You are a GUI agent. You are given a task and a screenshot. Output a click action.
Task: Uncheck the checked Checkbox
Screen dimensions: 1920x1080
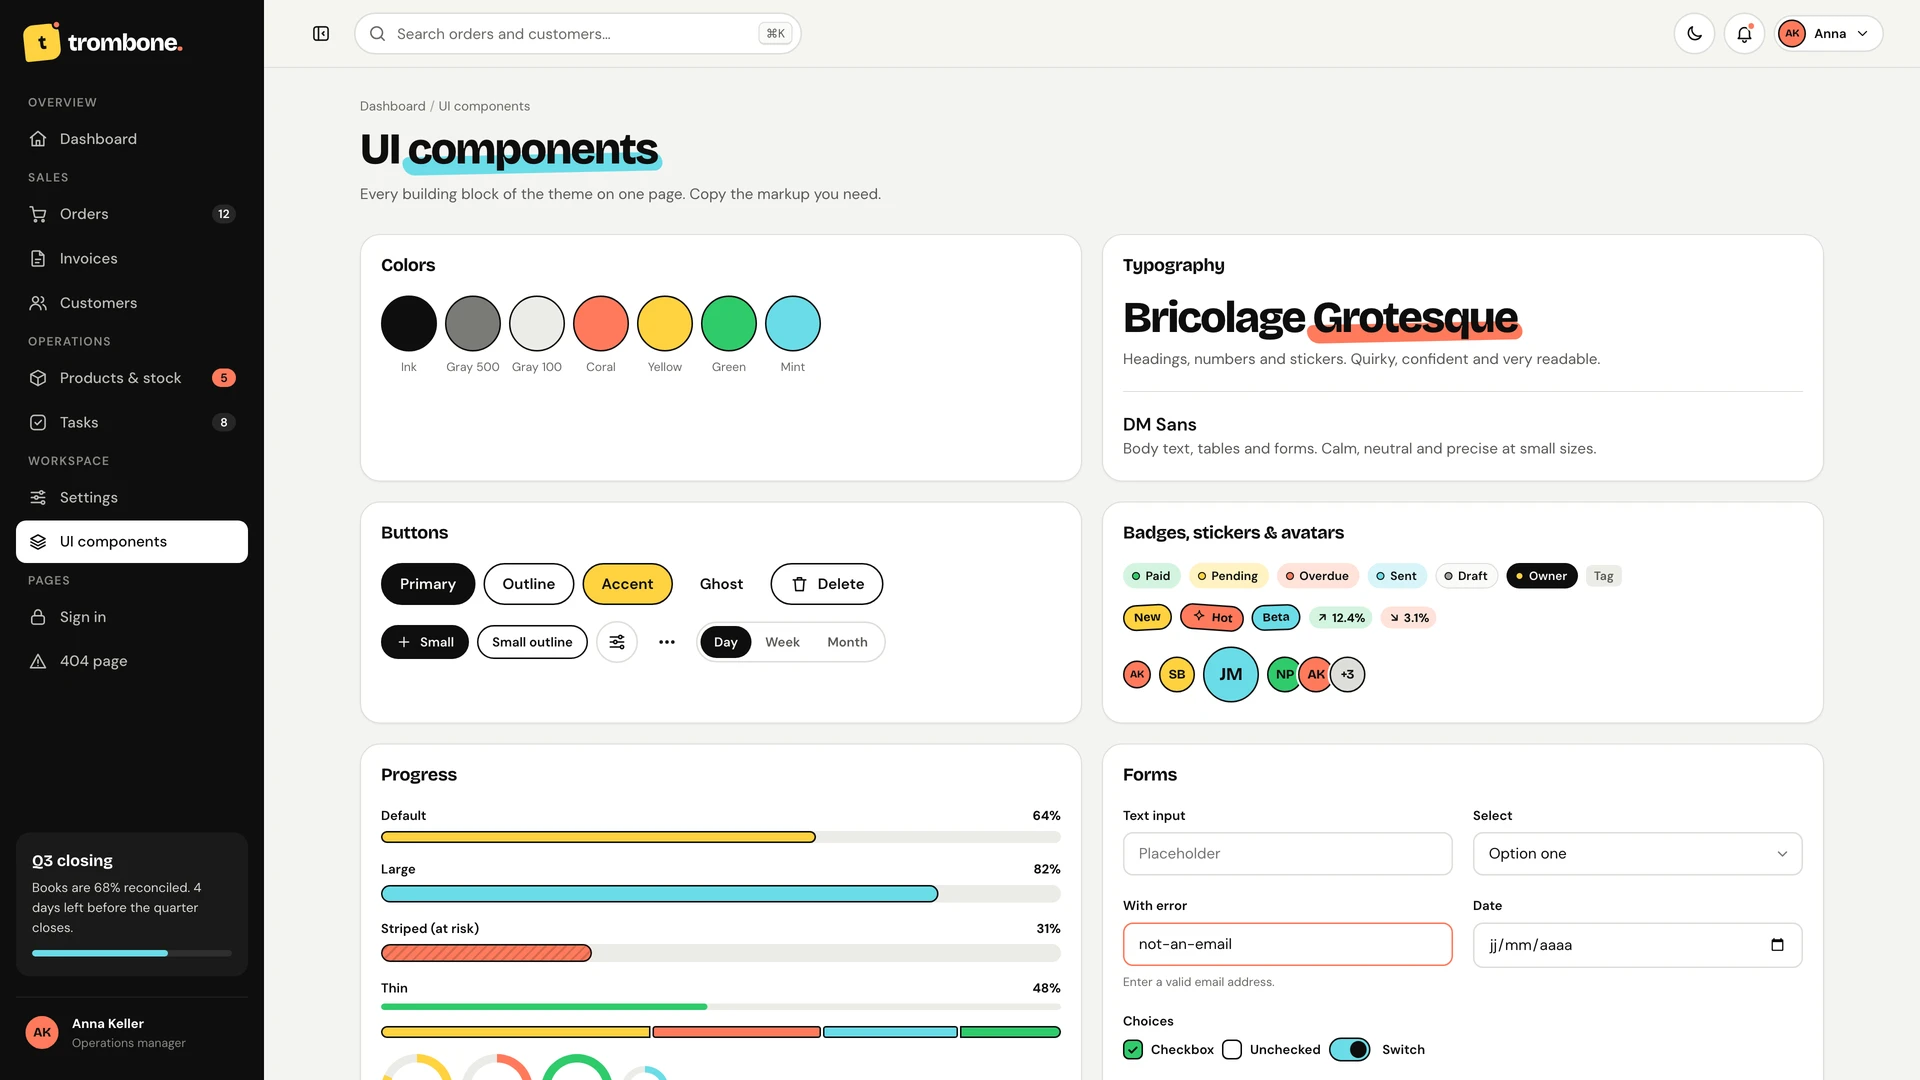pyautogui.click(x=1133, y=1049)
